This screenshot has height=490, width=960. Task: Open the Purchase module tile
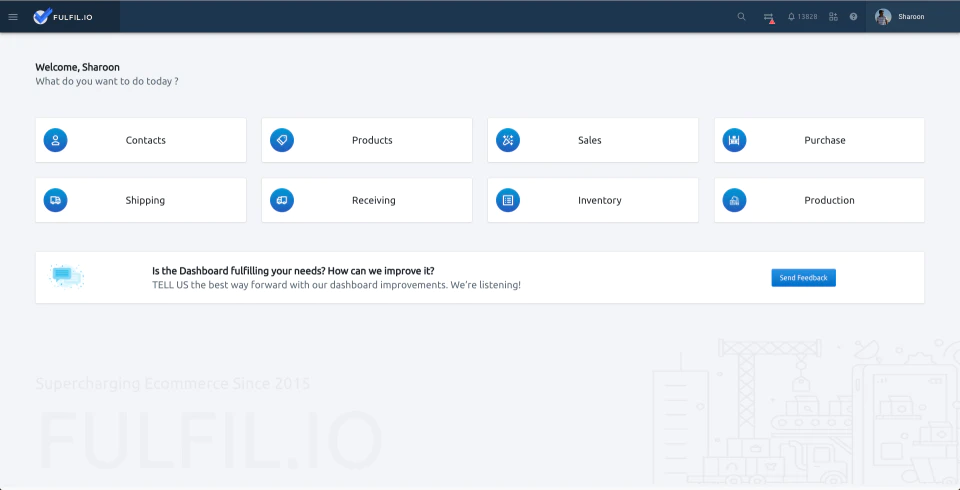tap(819, 140)
